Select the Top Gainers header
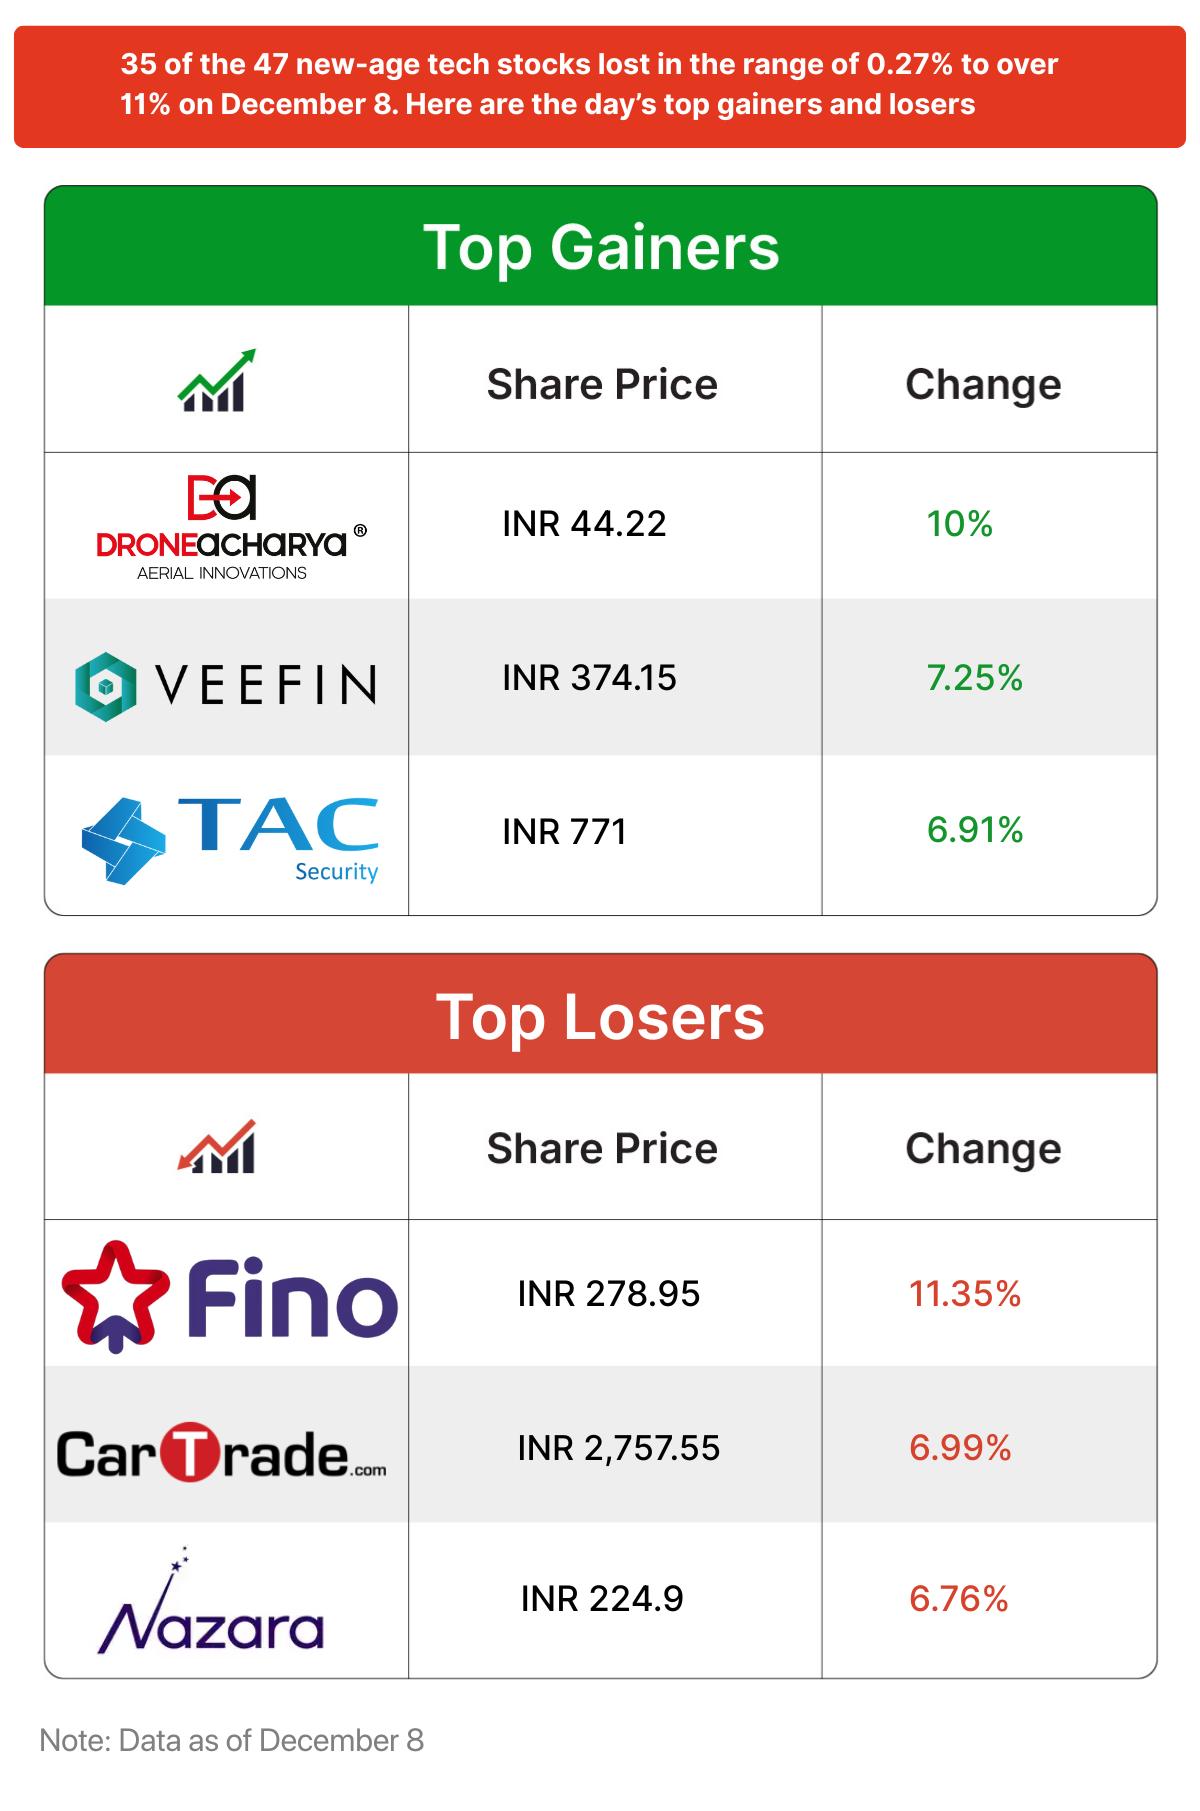 click(x=600, y=247)
